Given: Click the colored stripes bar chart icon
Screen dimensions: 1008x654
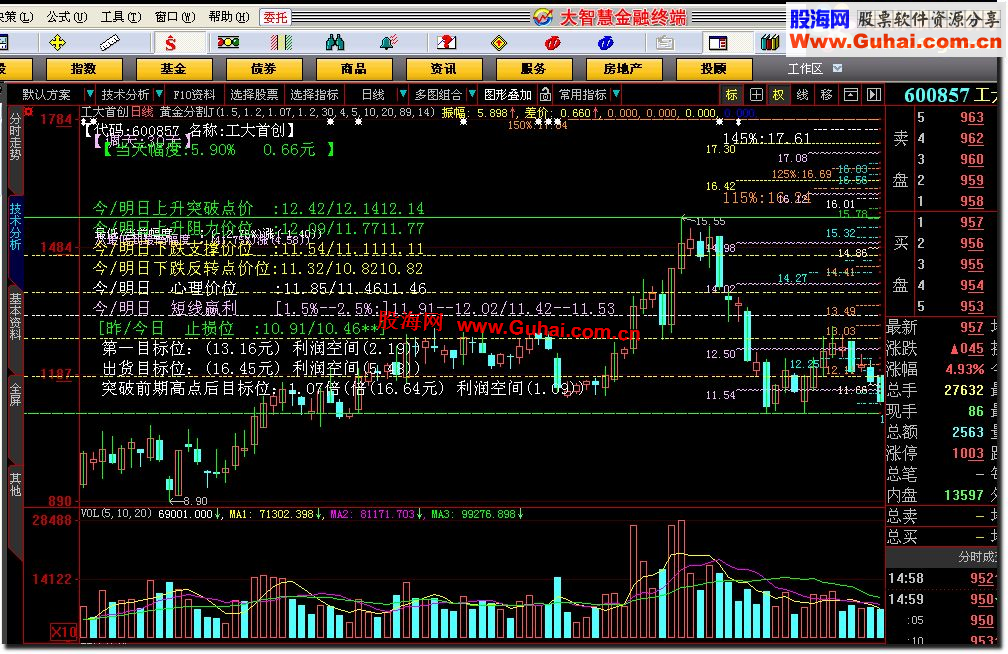Looking at the screenshot, I should [281, 43].
